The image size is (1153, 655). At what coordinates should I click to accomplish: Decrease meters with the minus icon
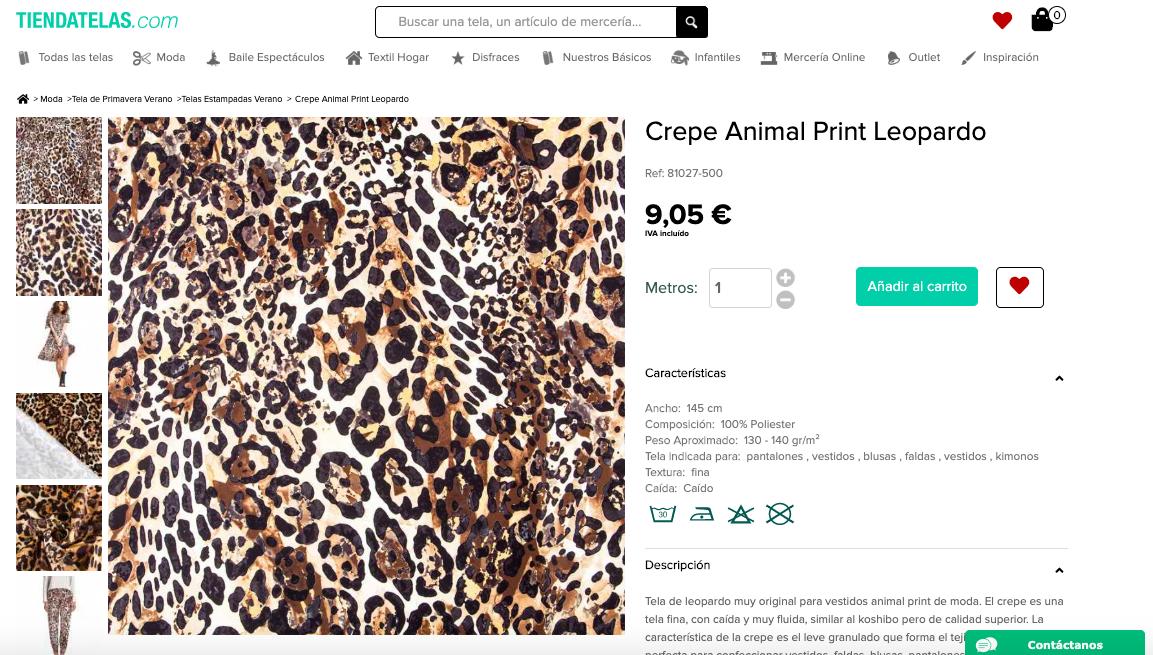click(x=786, y=300)
